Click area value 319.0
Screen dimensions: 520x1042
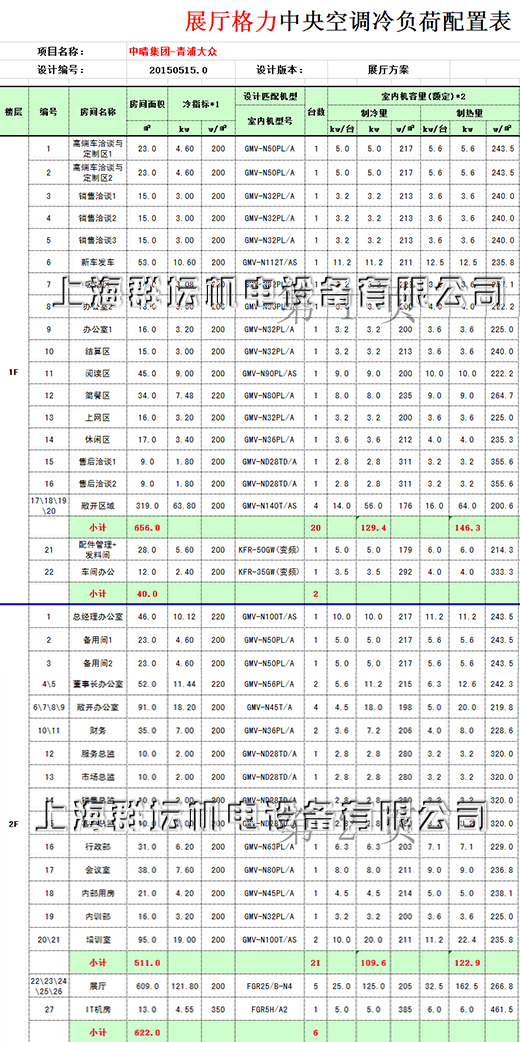[145, 505]
